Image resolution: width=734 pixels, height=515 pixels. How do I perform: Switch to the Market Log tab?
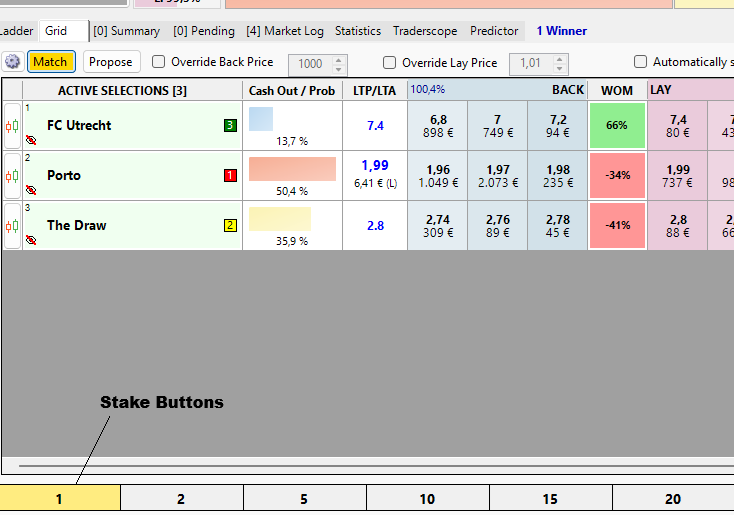(x=285, y=31)
